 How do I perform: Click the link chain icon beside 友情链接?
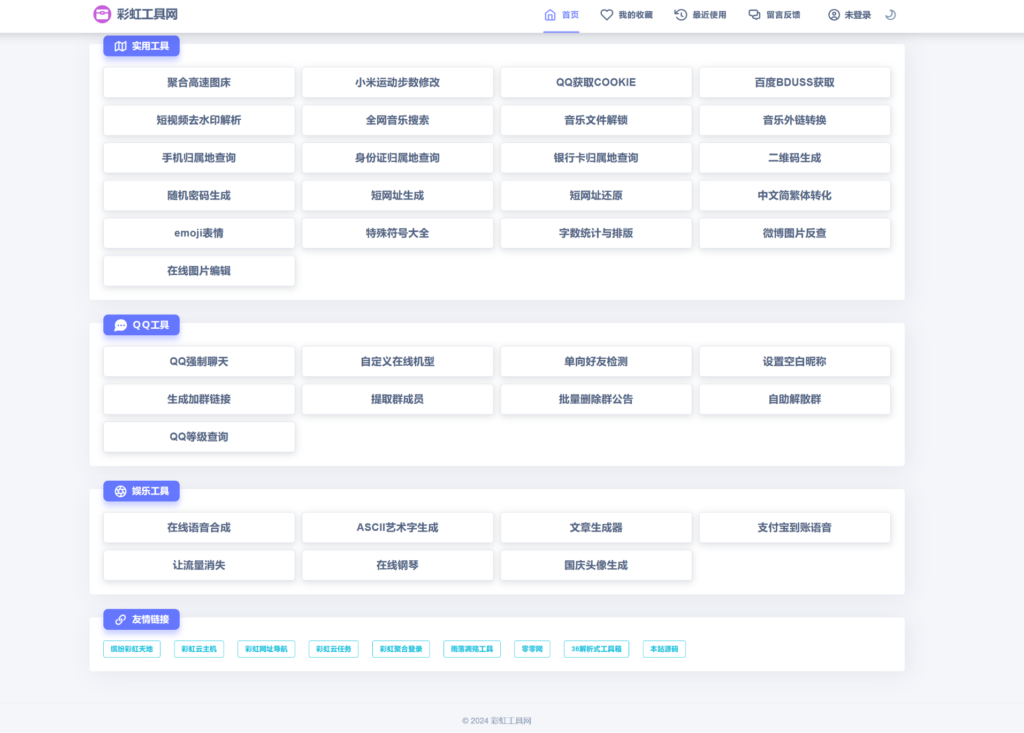click(121, 619)
